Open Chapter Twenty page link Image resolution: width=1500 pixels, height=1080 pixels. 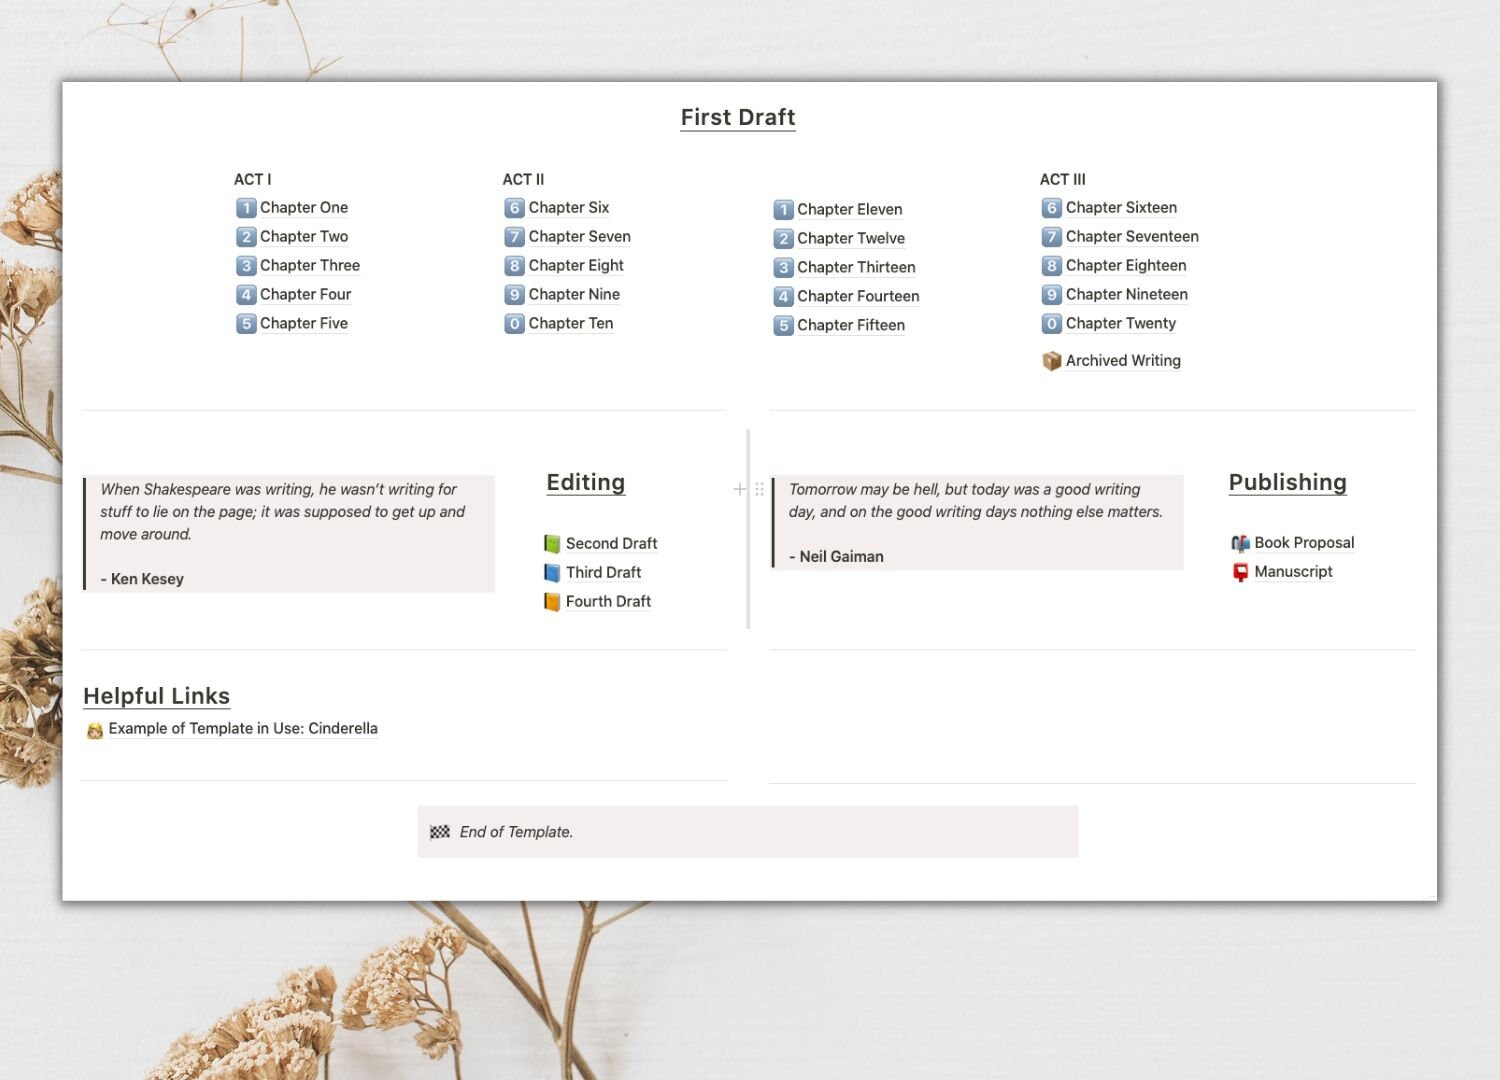click(1120, 323)
